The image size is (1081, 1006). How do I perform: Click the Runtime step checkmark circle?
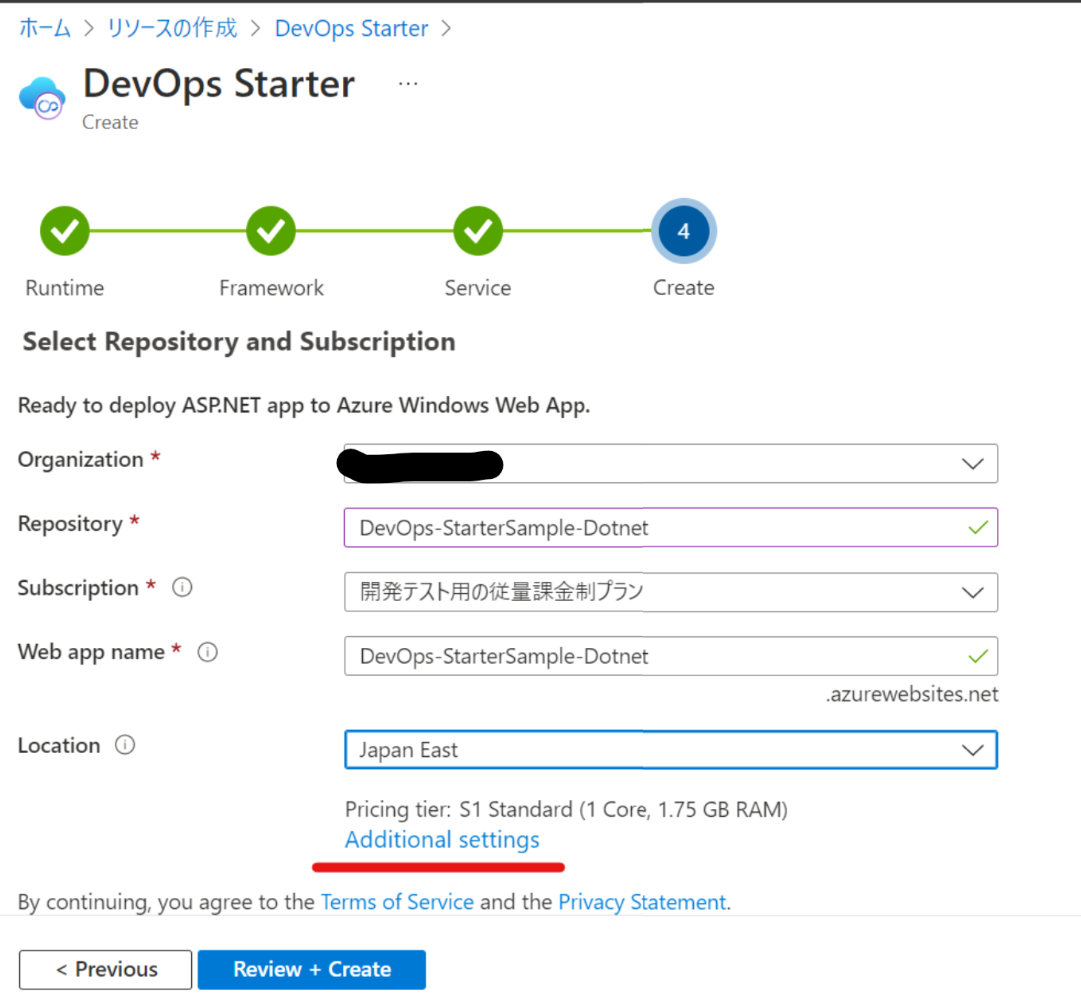(x=65, y=231)
